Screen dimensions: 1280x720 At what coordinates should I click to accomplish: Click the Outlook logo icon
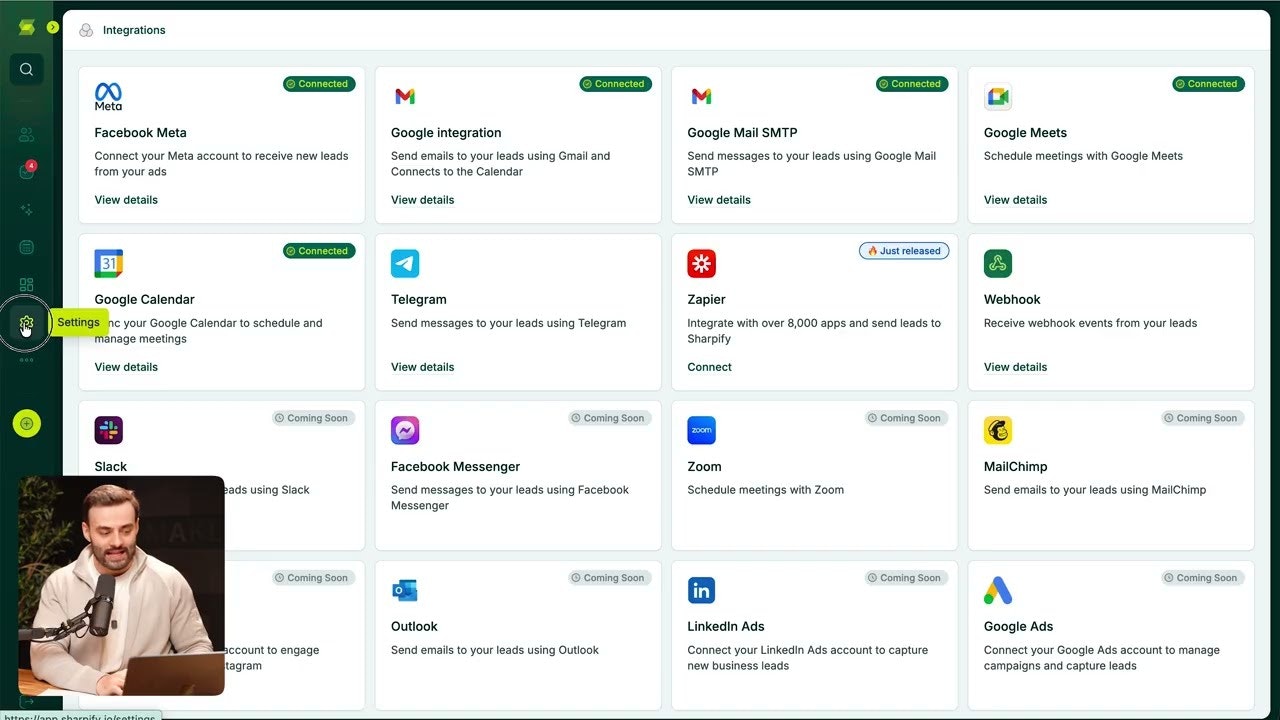[x=405, y=591]
